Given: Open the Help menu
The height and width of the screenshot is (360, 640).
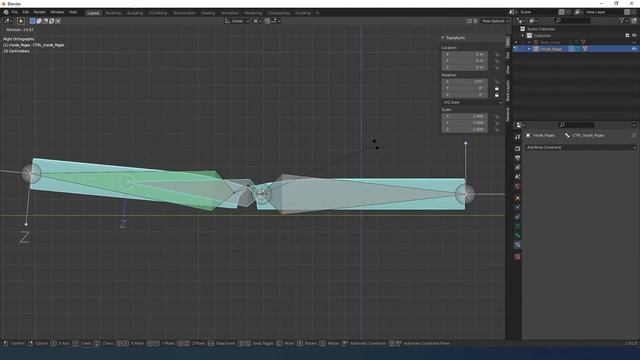Looking at the screenshot, I should tap(73, 12).
